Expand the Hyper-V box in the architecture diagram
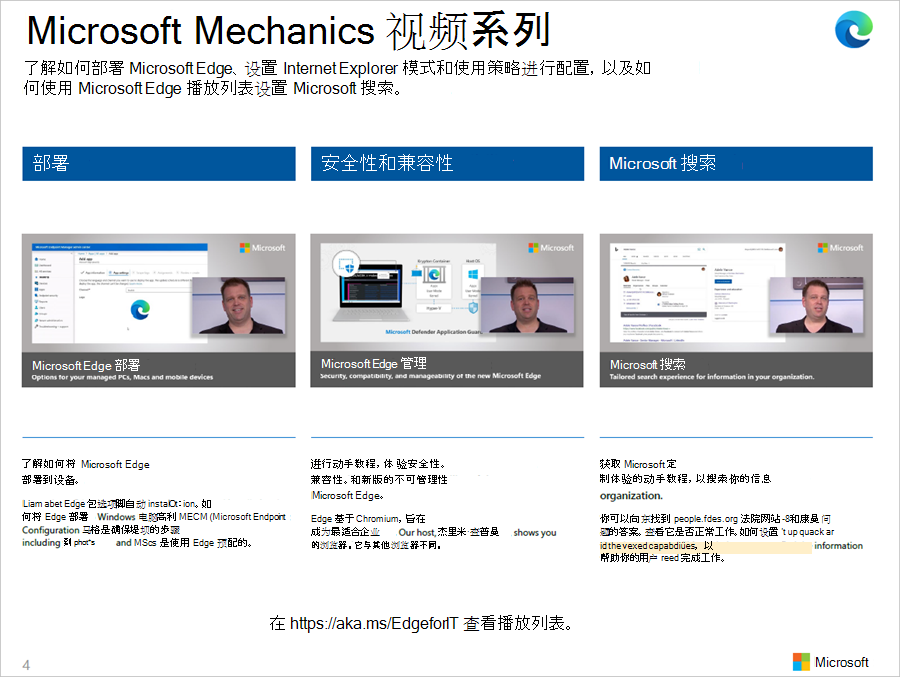The width and height of the screenshot is (900, 677). (433, 308)
